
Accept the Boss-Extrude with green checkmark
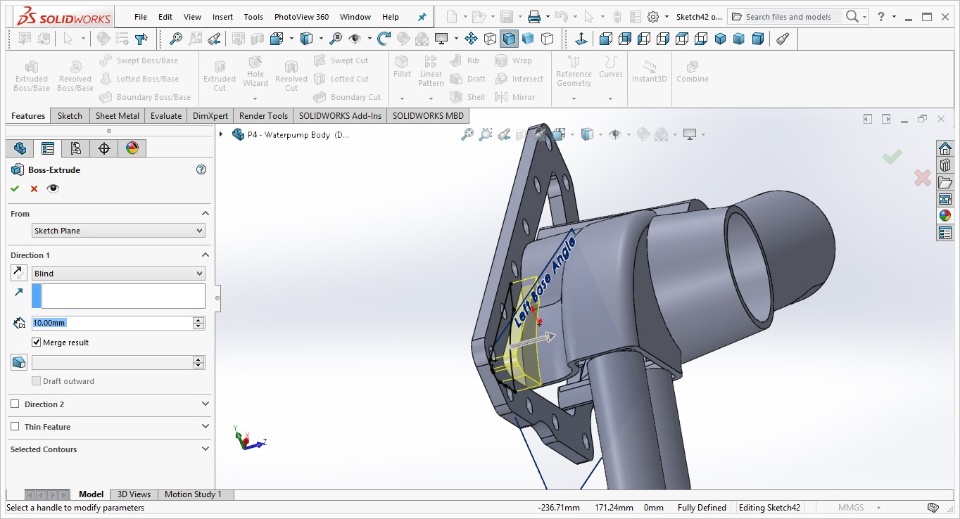click(15, 189)
